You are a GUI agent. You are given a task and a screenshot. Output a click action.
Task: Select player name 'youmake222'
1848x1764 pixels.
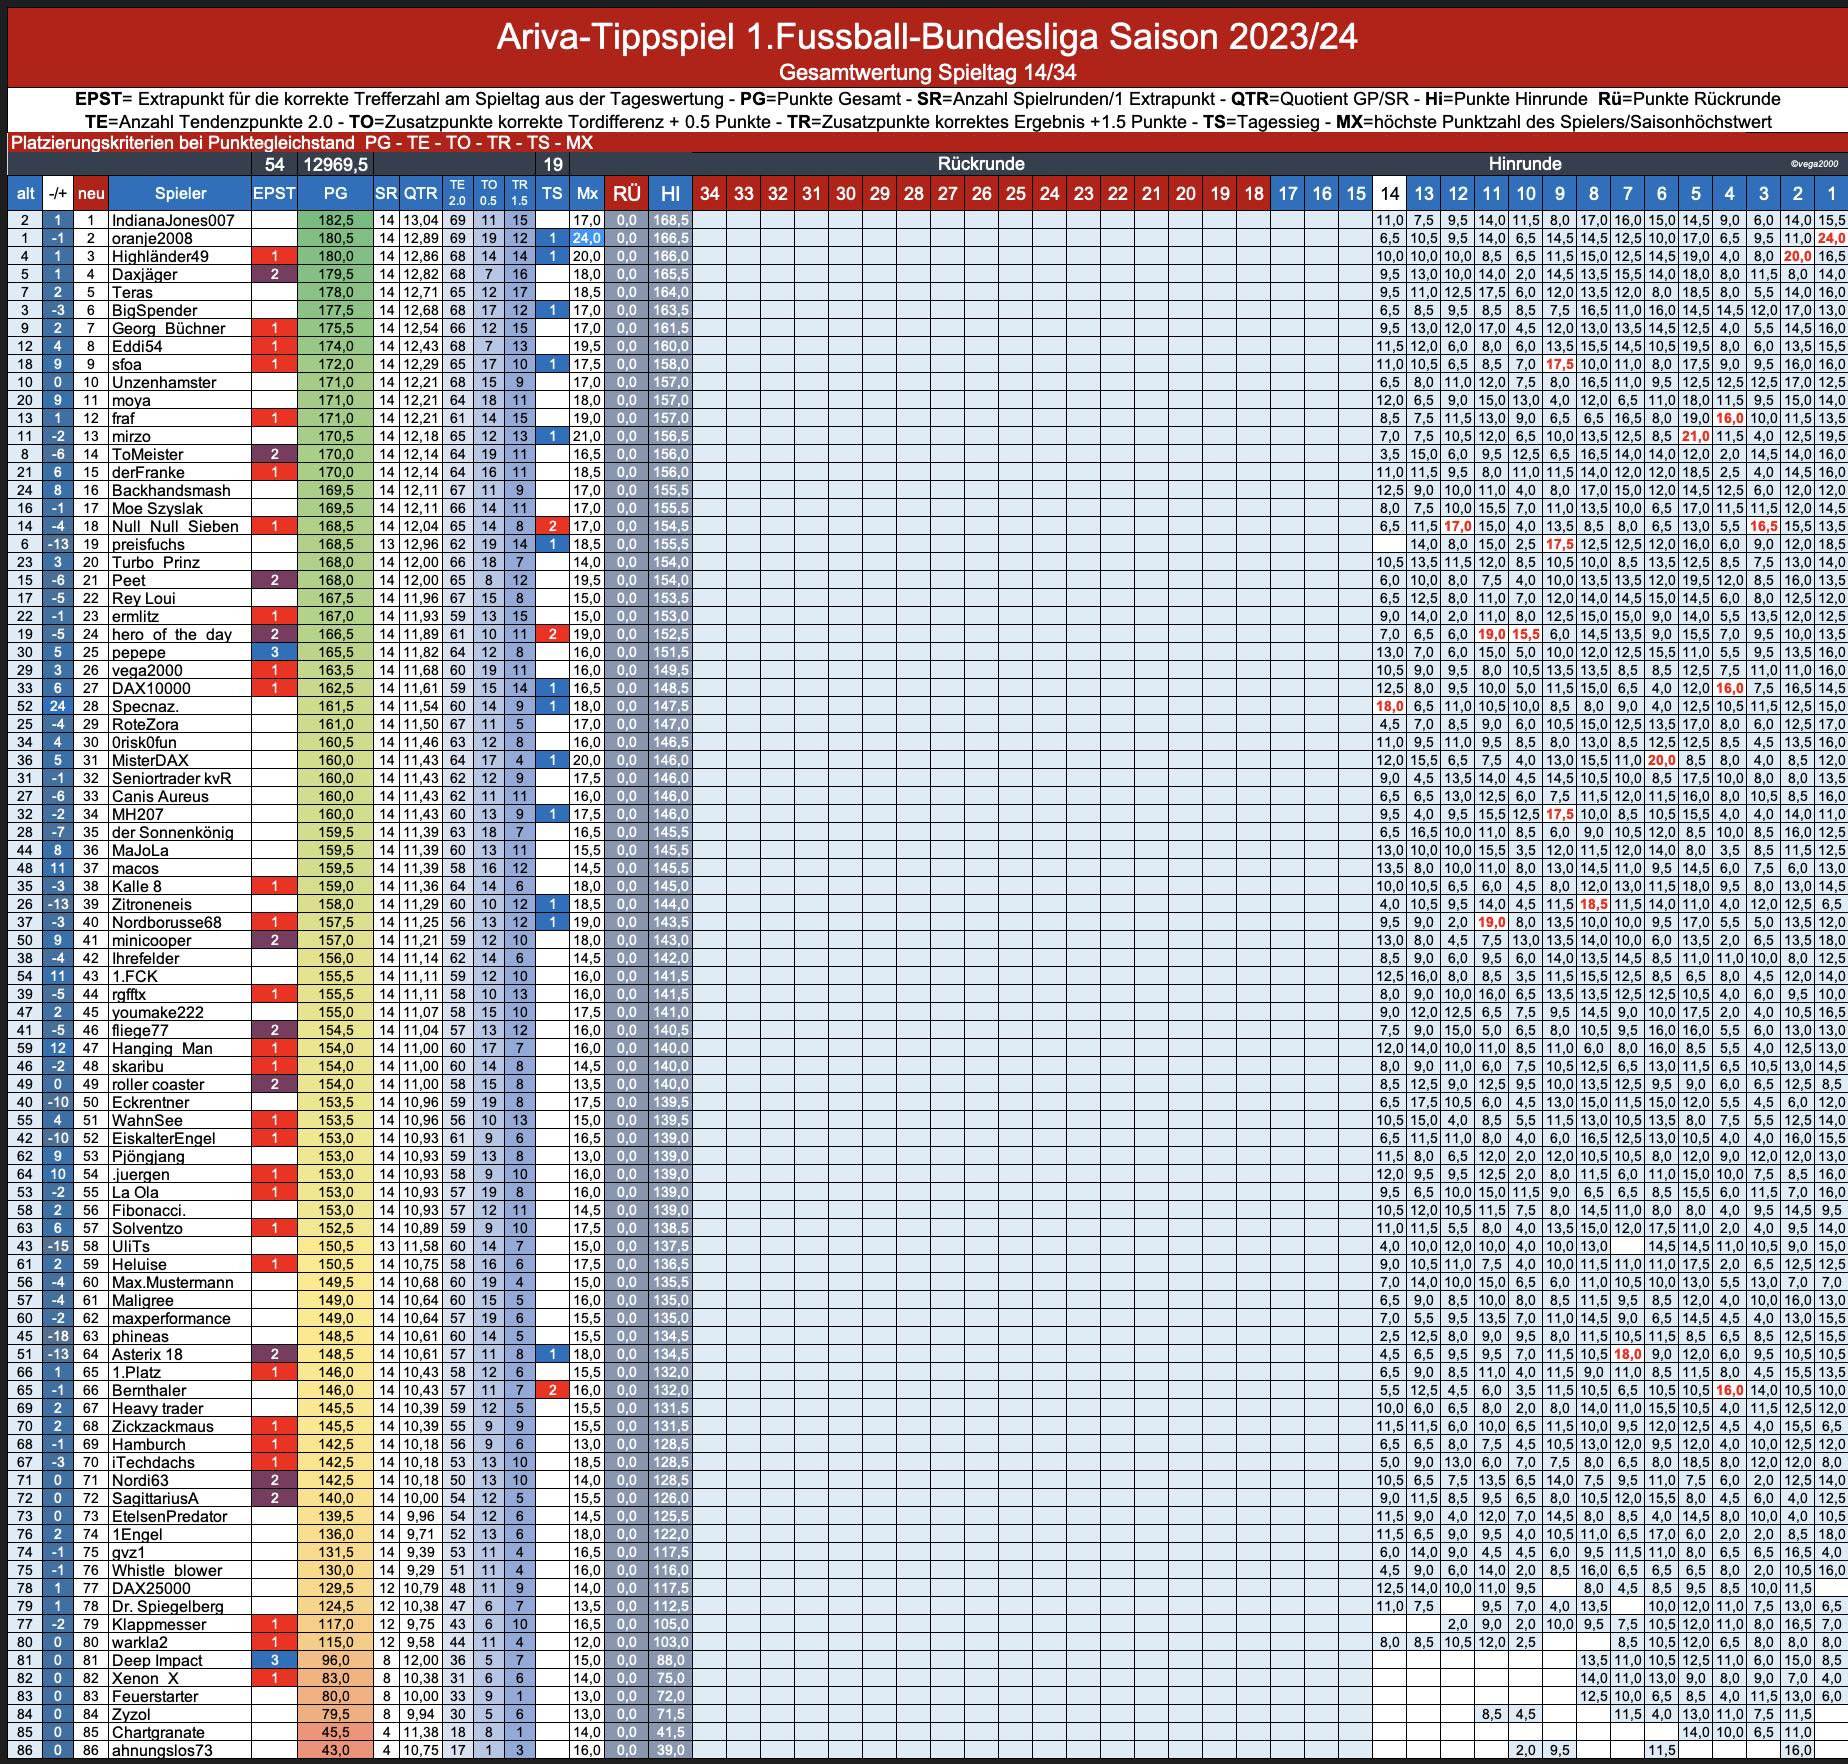[157, 1012]
